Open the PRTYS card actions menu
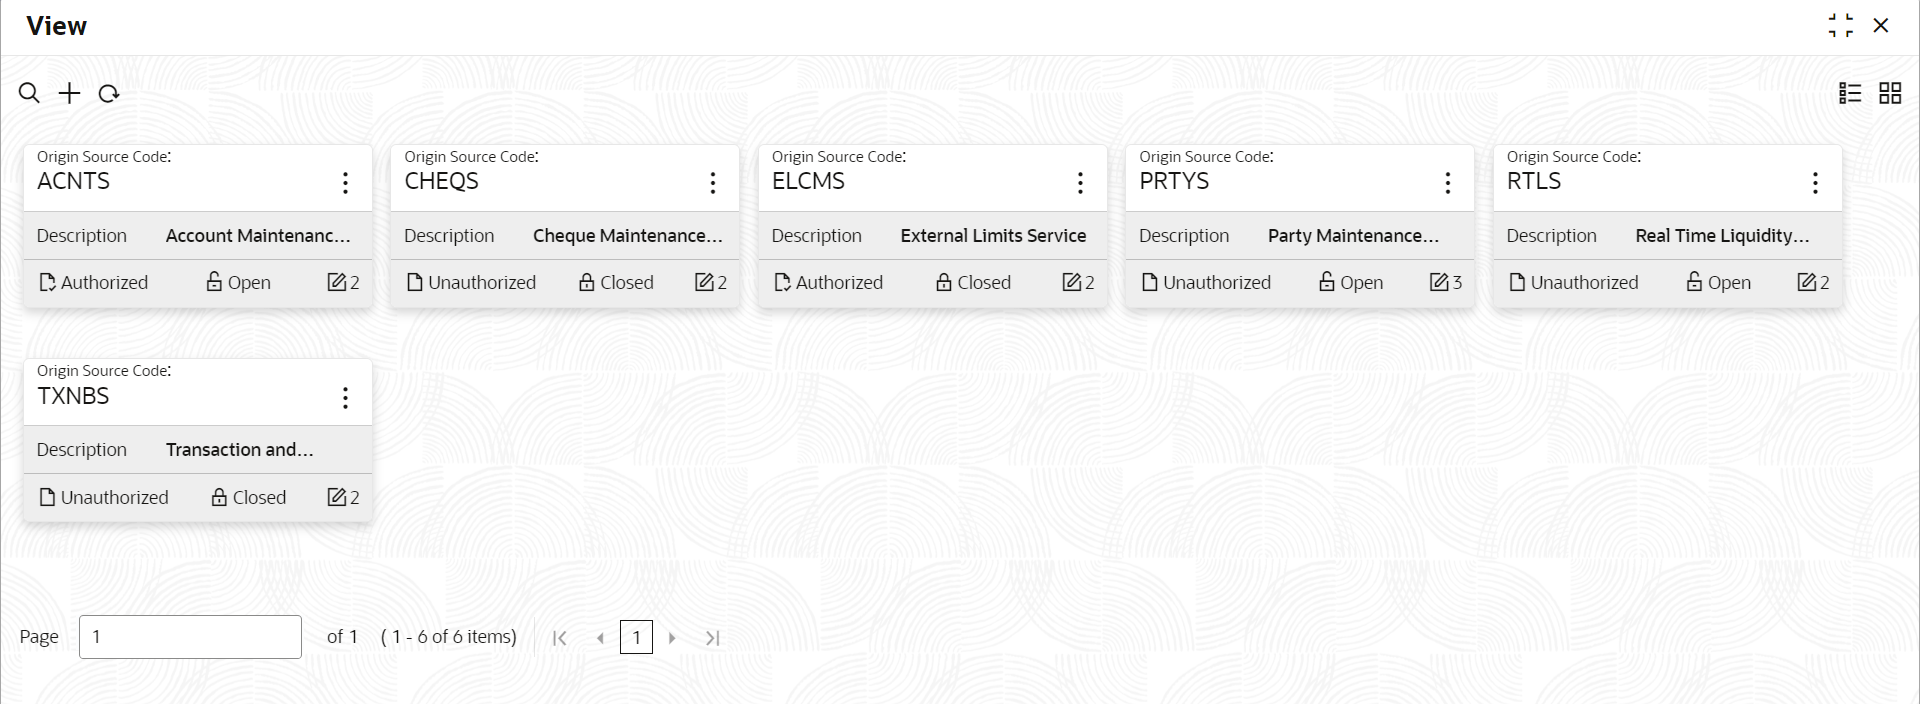Viewport: 1920px width, 704px height. point(1447,182)
